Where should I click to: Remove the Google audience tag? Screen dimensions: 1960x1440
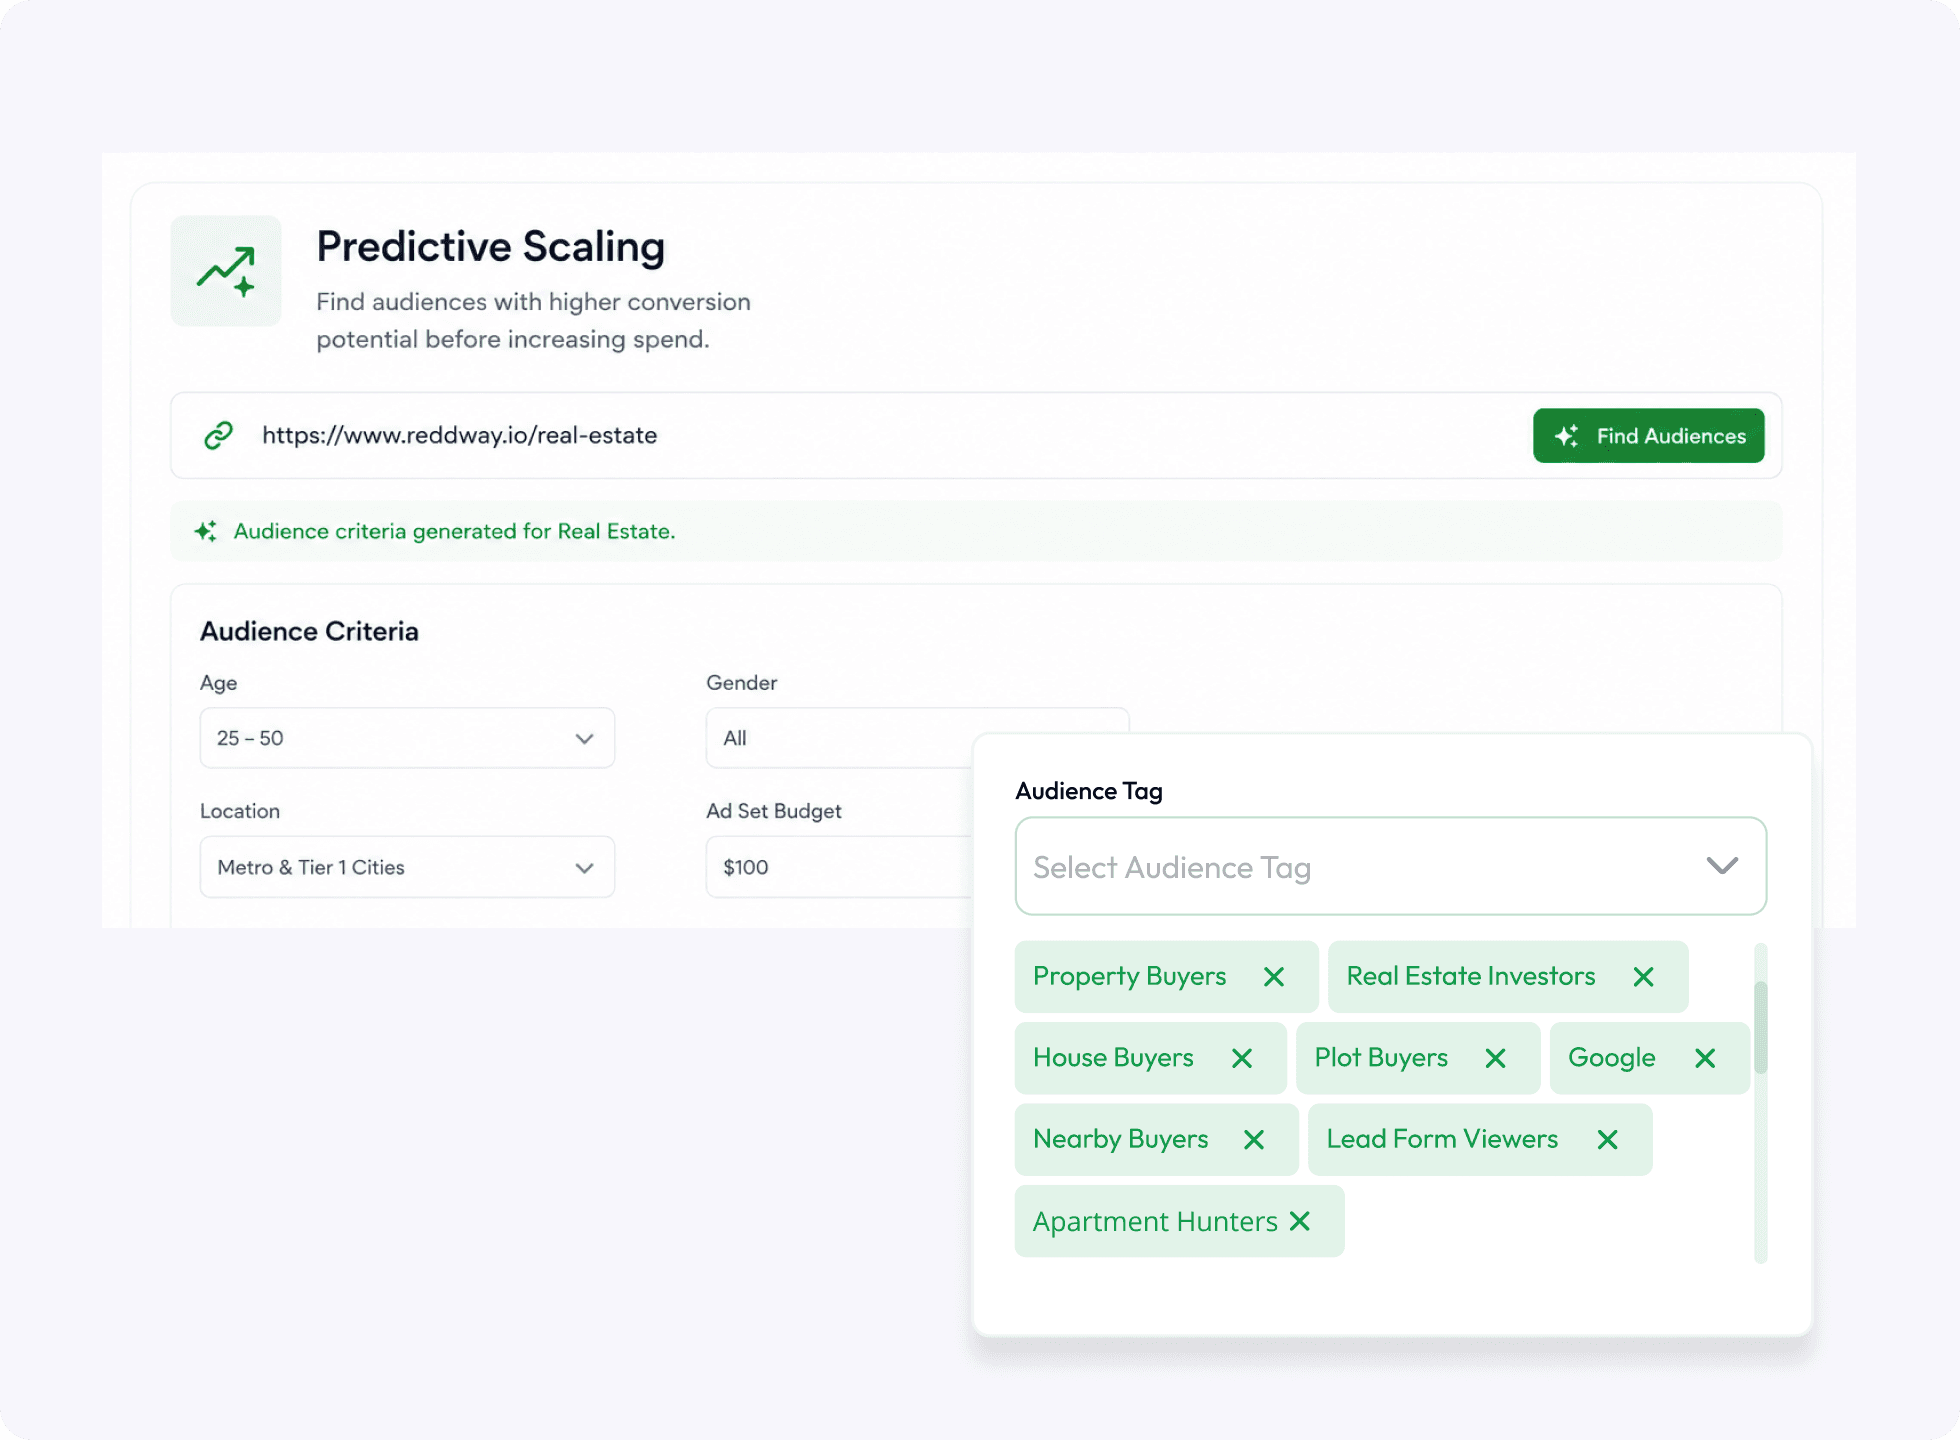pos(1705,1058)
